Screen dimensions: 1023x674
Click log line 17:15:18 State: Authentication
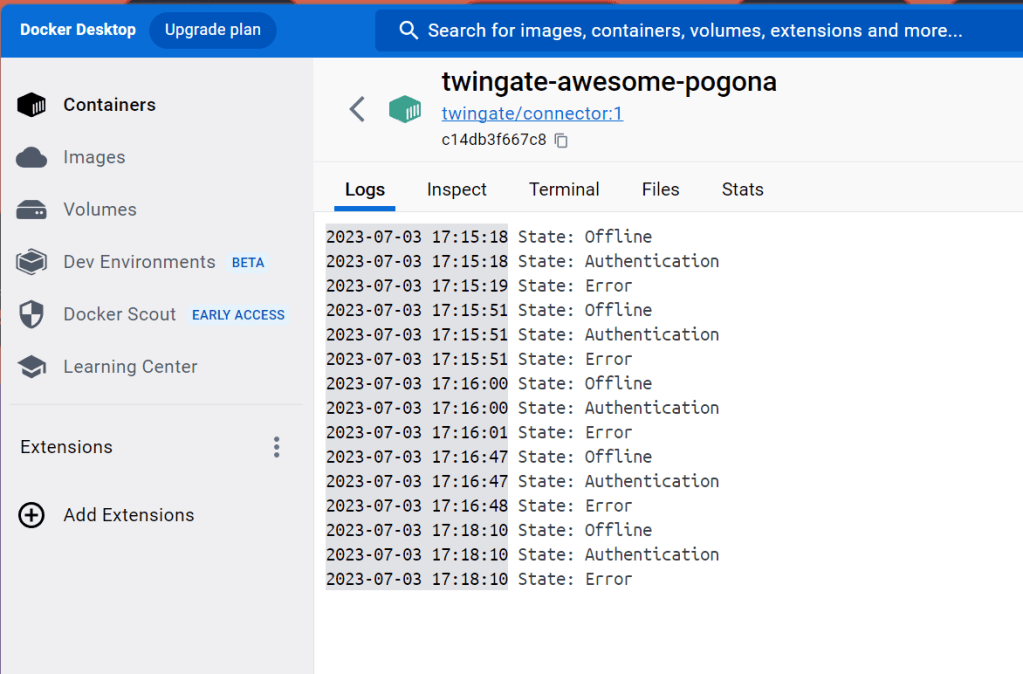coord(522,261)
